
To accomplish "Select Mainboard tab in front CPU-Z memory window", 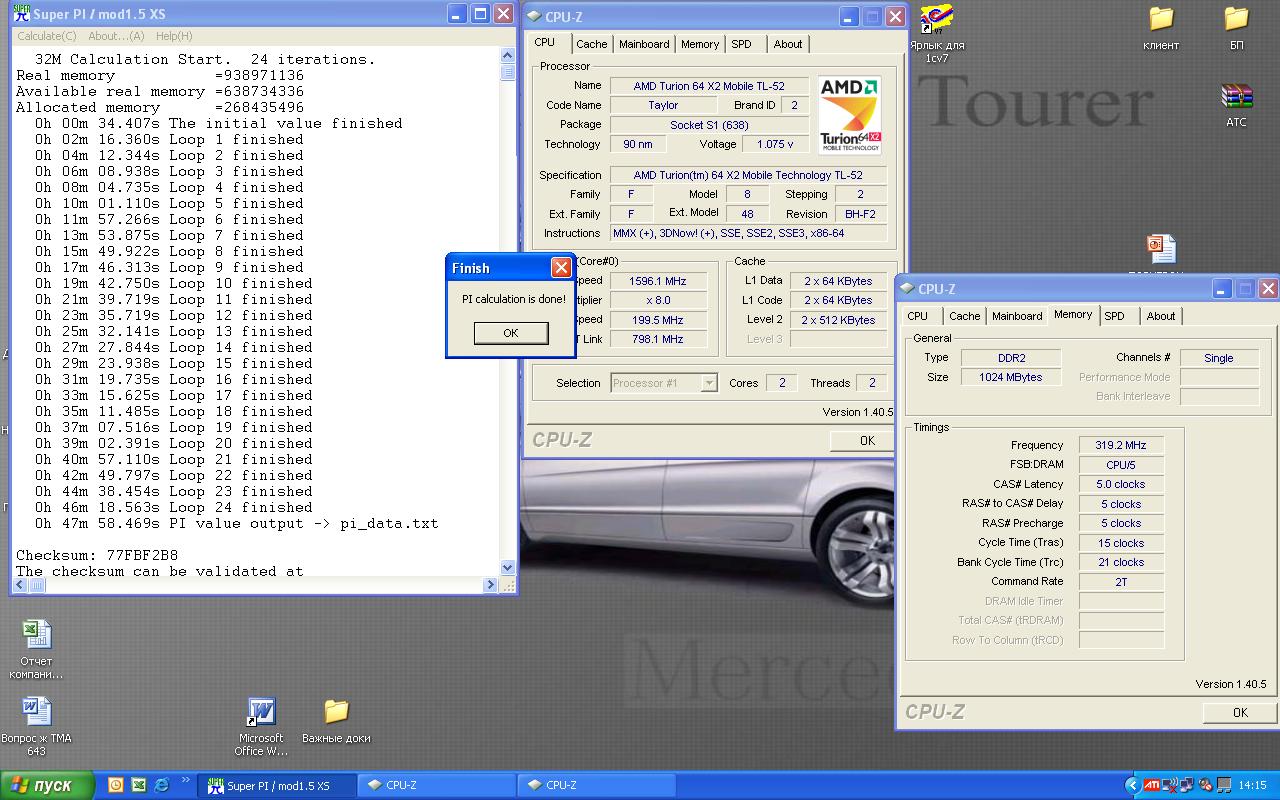I will (x=1017, y=316).
